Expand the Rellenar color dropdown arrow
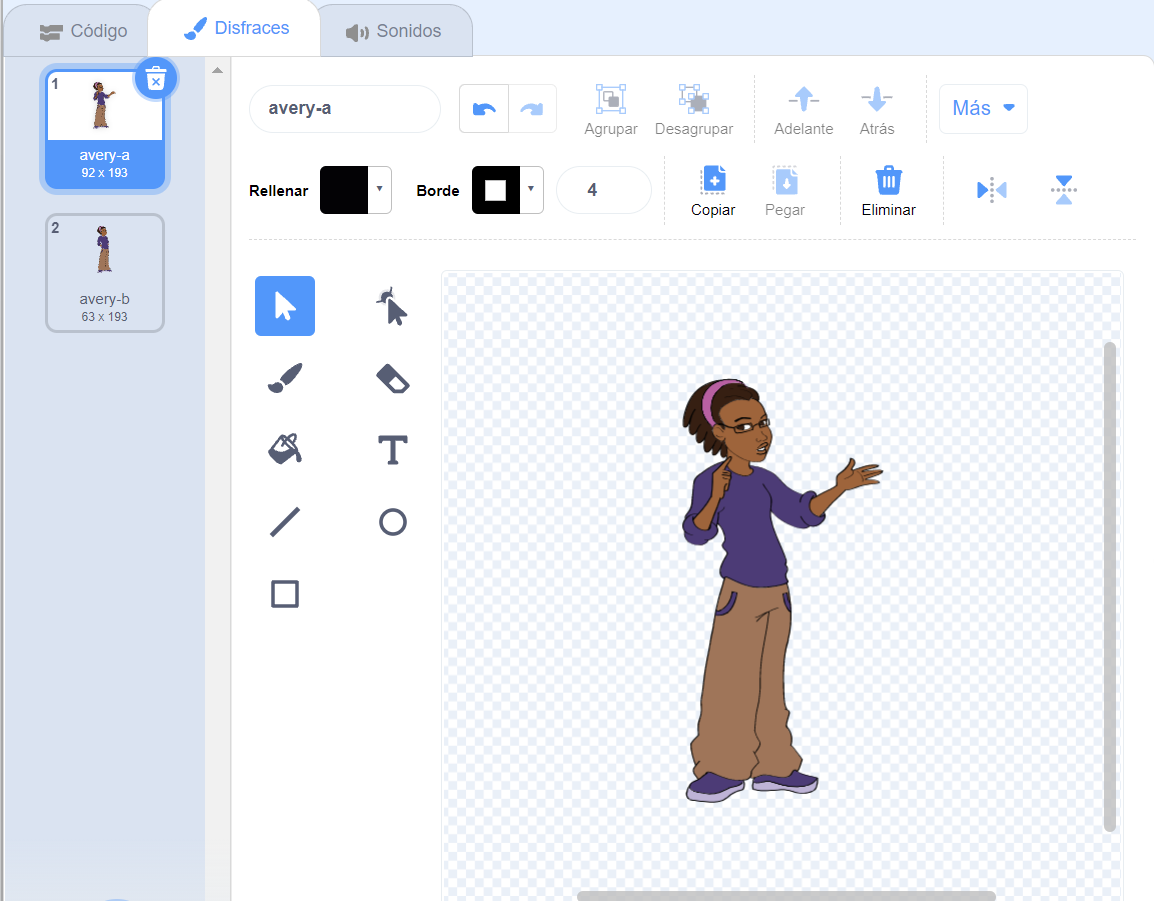Screen dimensions: 1154x901 coord(380,190)
